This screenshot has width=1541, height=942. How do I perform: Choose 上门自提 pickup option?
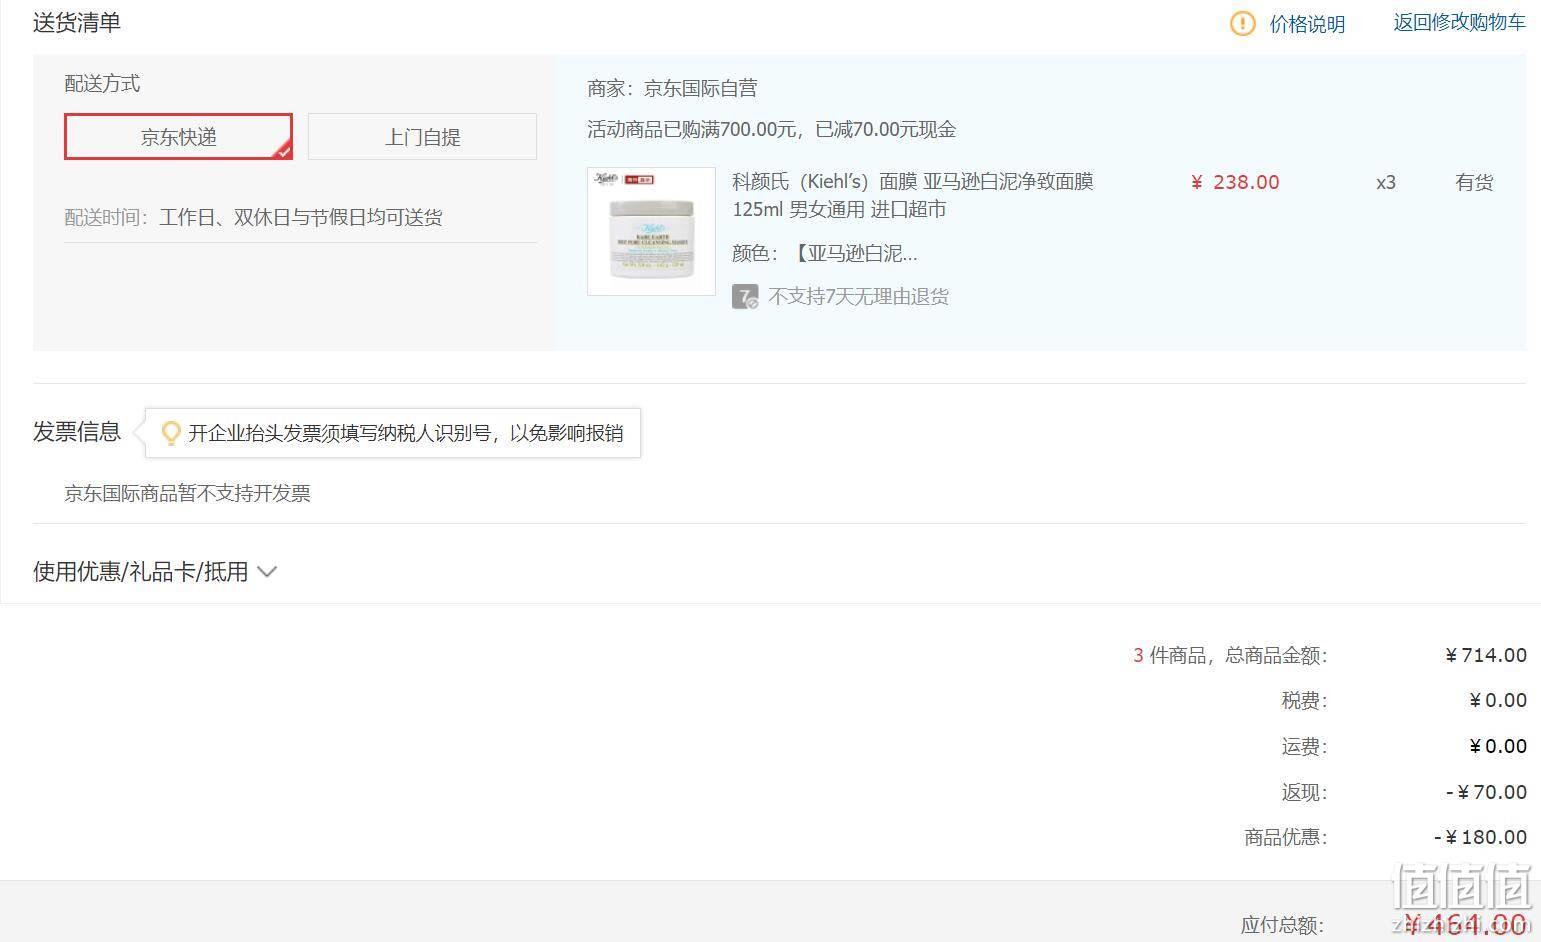click(x=422, y=137)
